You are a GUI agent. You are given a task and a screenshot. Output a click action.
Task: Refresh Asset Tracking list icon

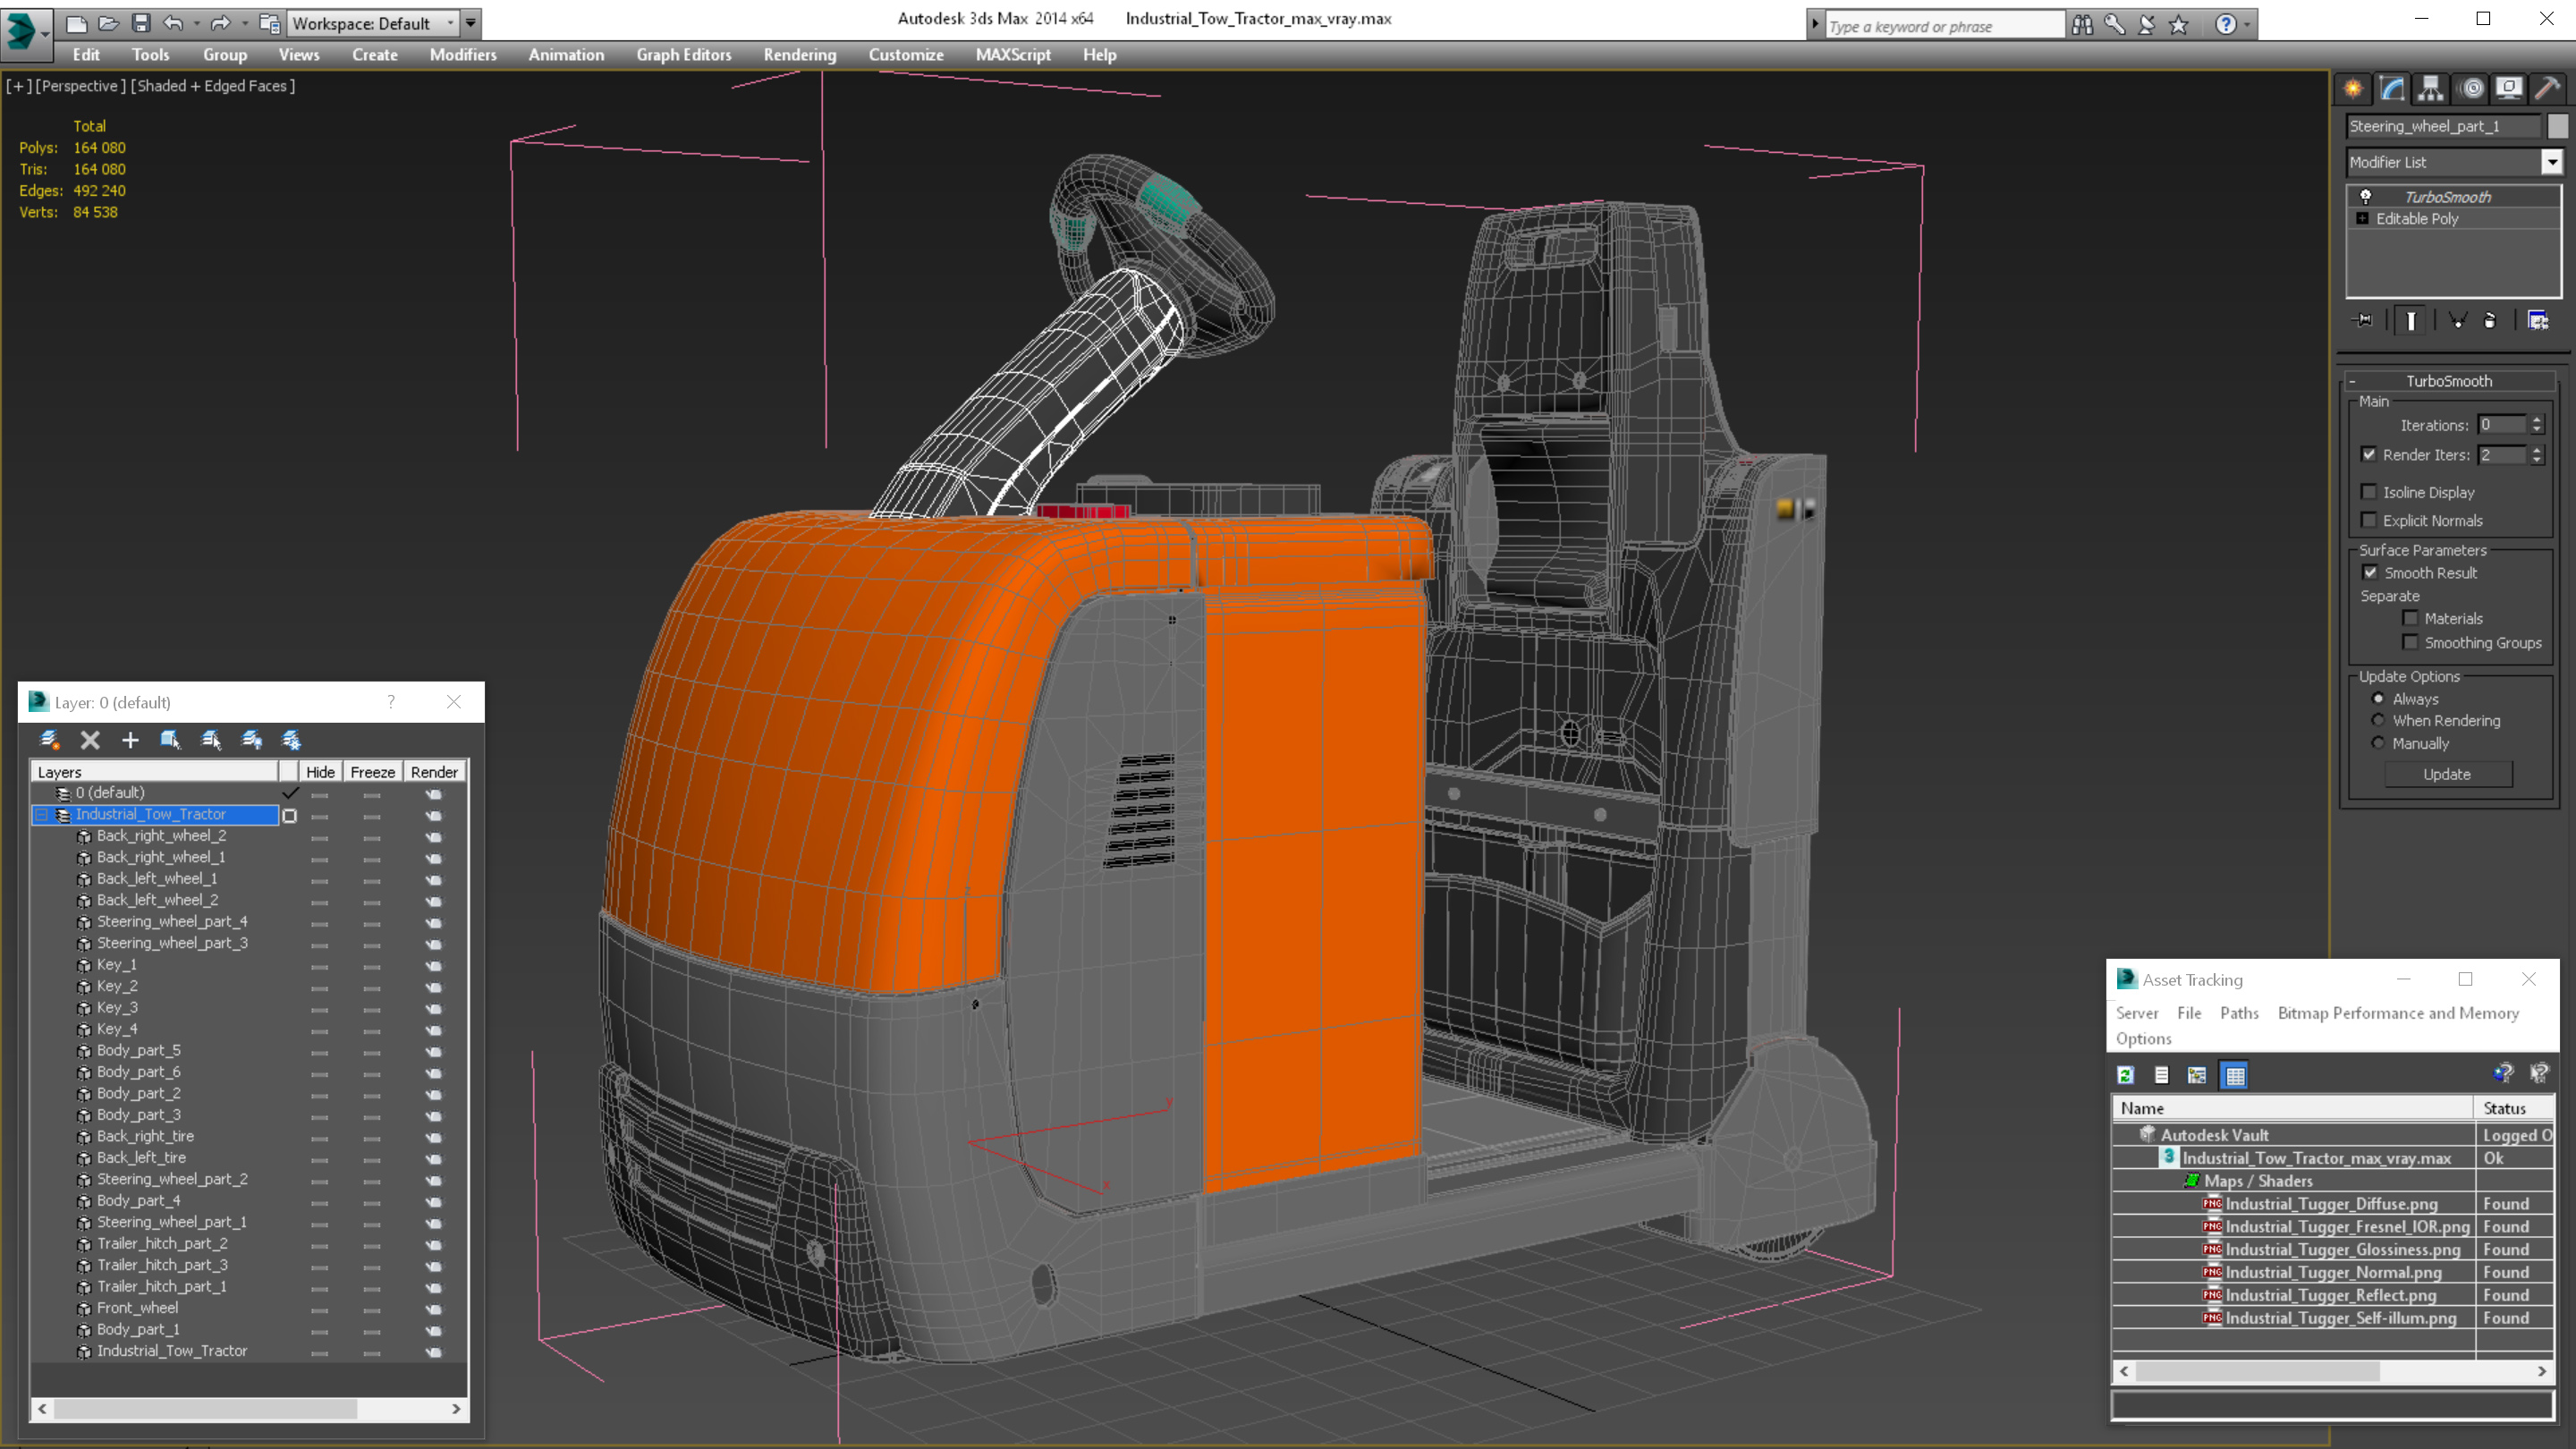(x=2126, y=1075)
